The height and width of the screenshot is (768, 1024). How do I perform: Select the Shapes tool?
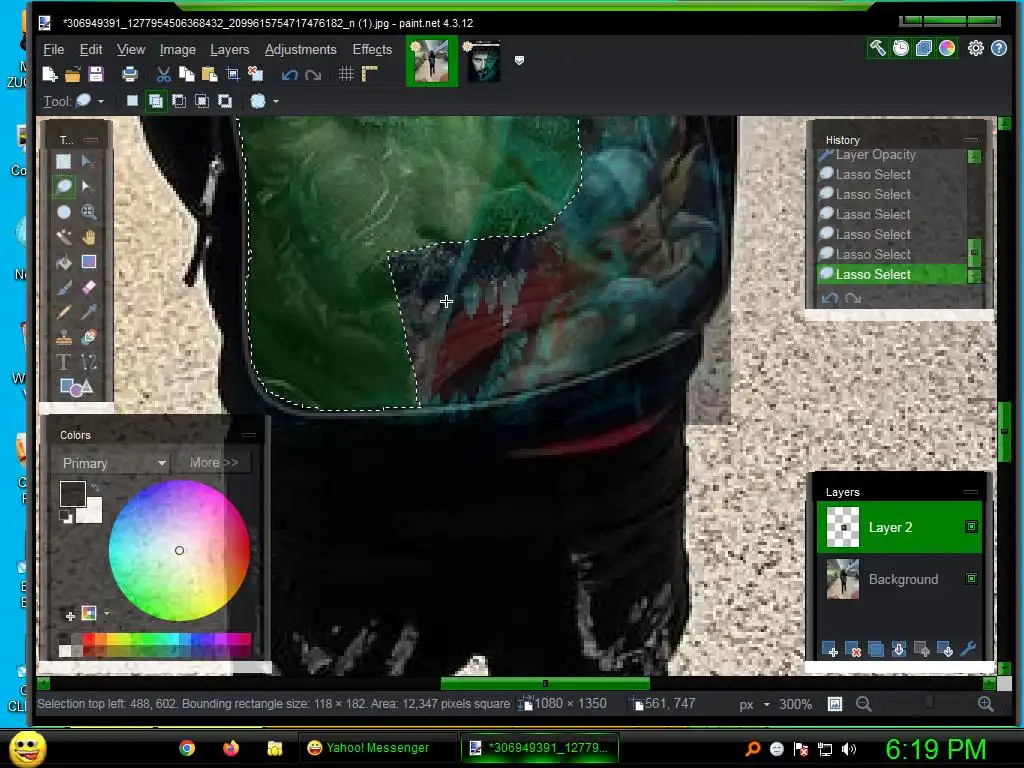click(x=76, y=387)
